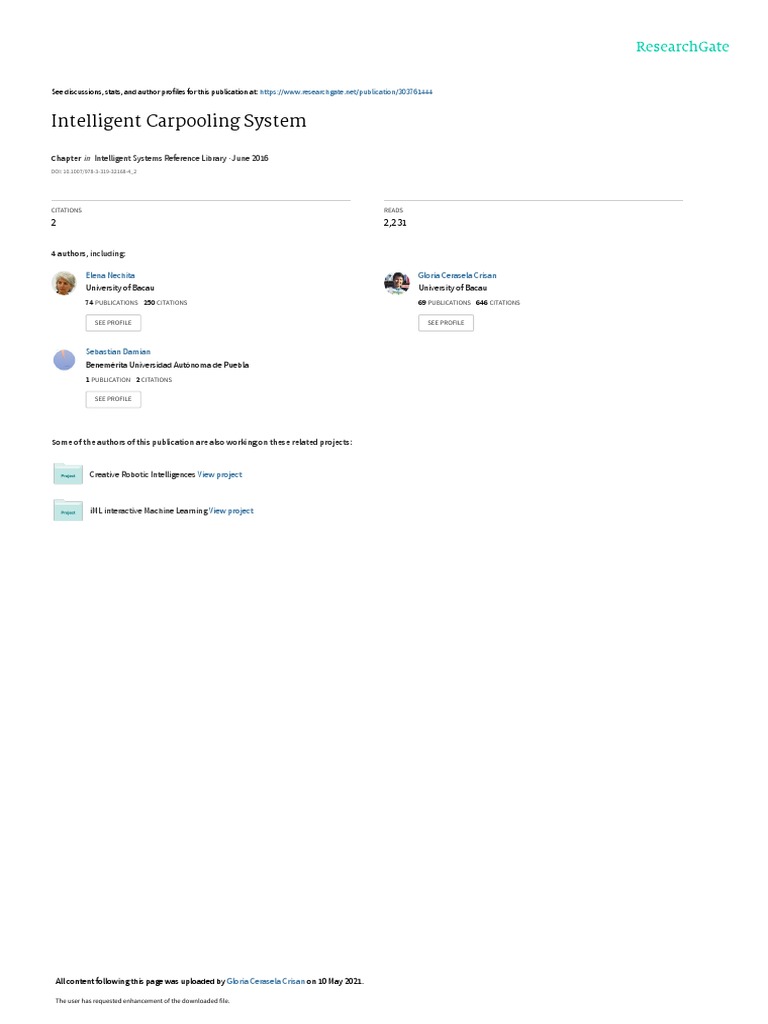Viewport: 768px width, 1024px height.
Task: Click the interactive Machine Learning project icon
Action: 68,511
